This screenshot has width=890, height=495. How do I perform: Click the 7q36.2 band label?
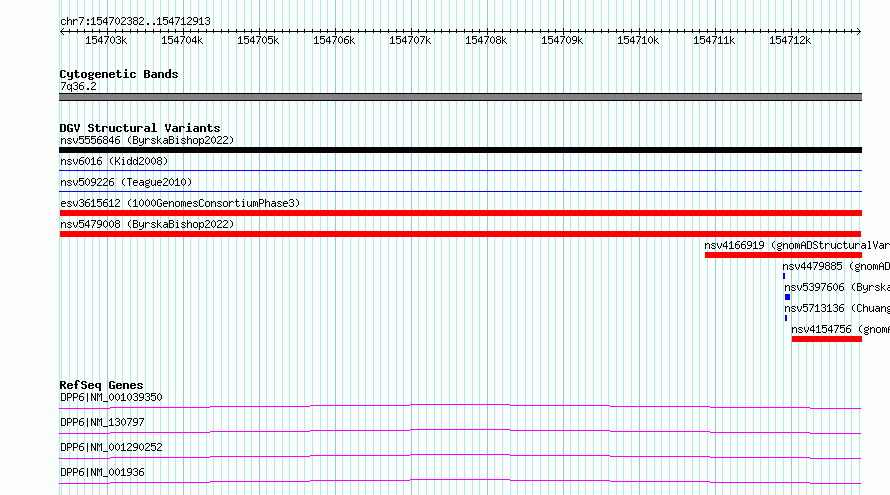click(78, 86)
